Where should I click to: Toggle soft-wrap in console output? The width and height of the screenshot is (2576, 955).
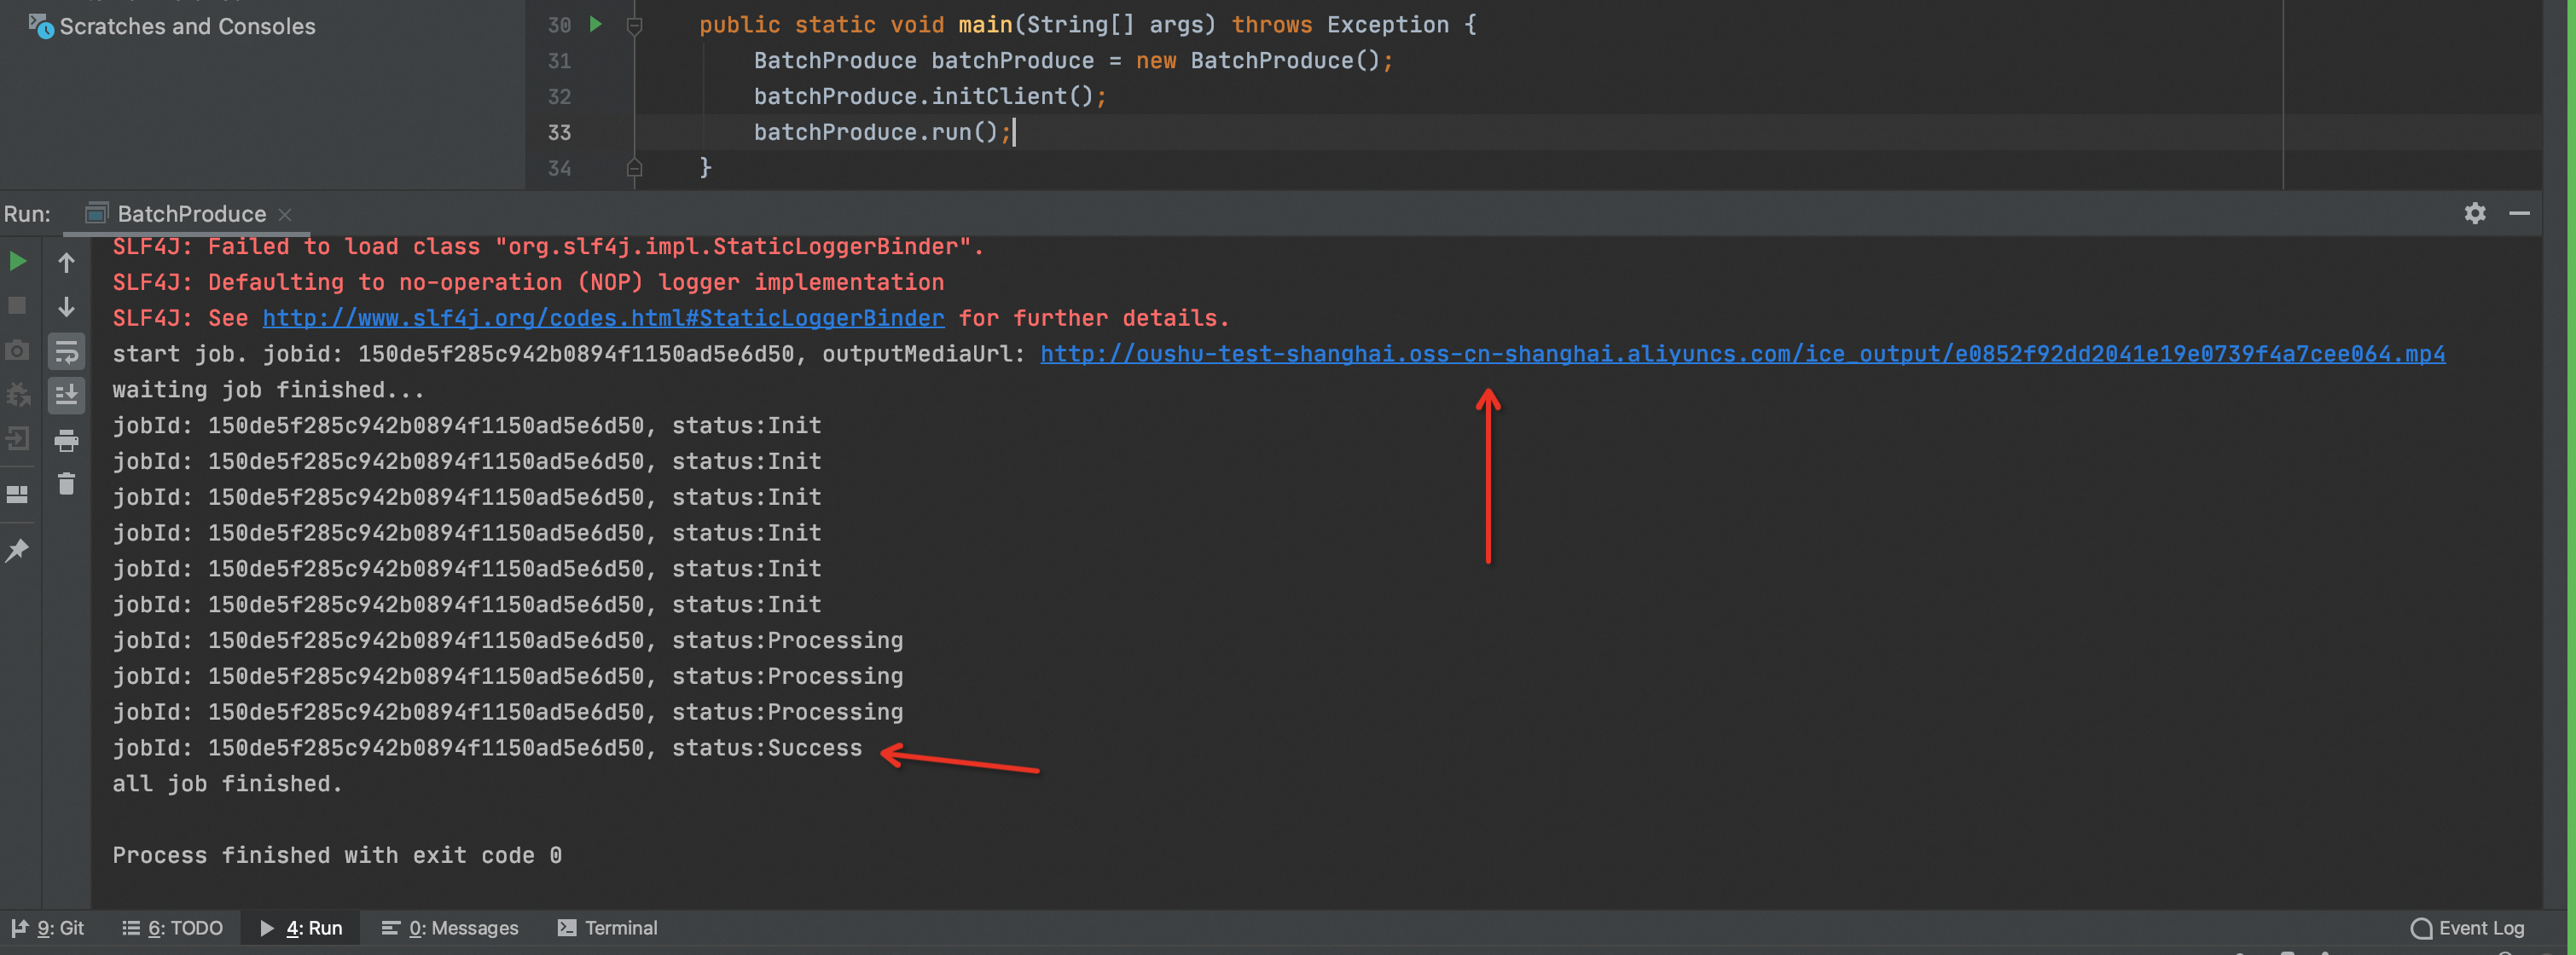tap(66, 351)
